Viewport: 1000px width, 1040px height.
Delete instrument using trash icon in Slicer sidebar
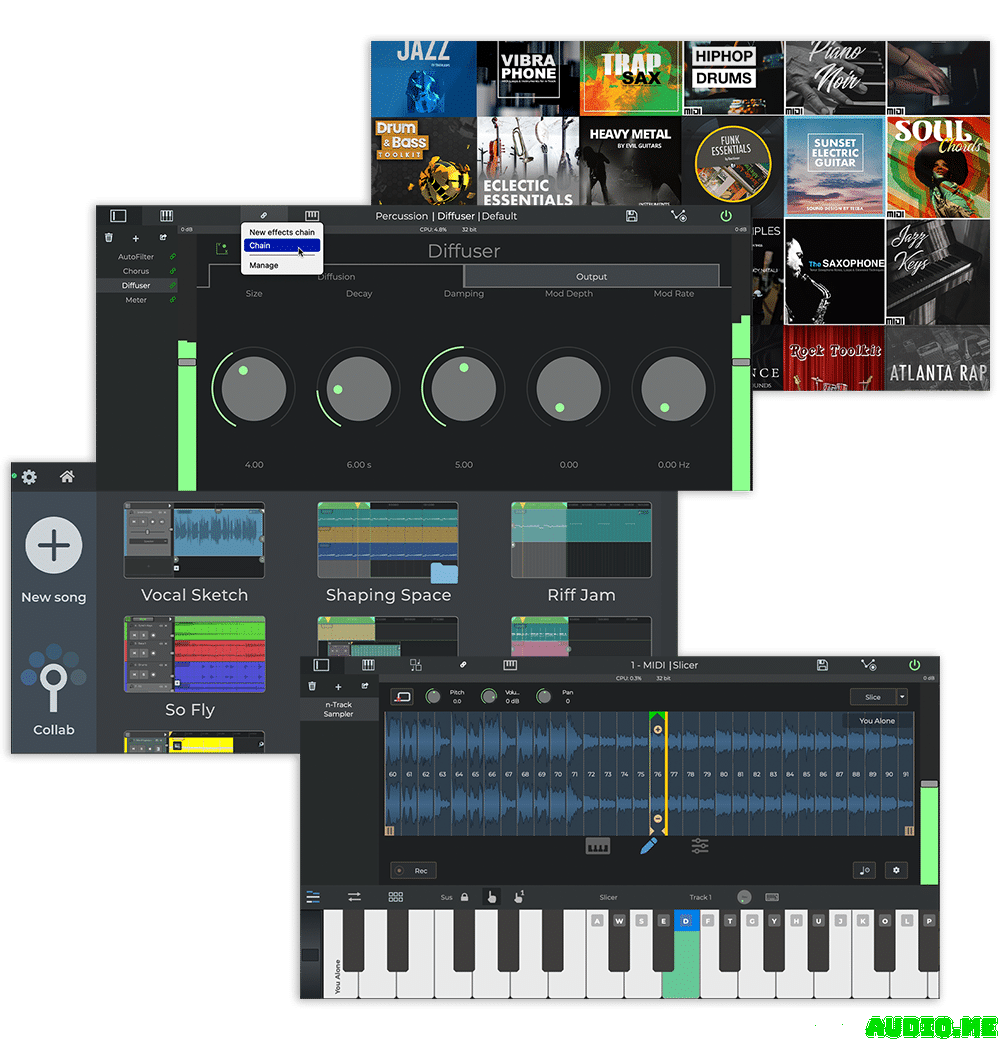[312, 686]
